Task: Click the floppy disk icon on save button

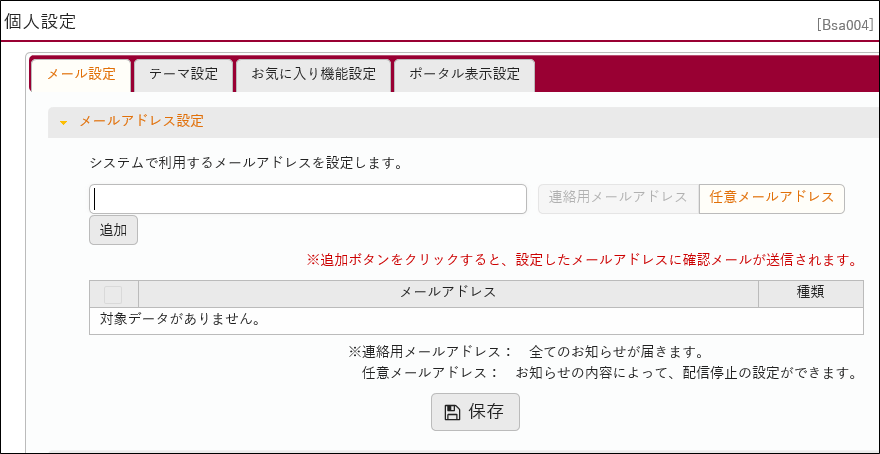Action: tap(451, 412)
